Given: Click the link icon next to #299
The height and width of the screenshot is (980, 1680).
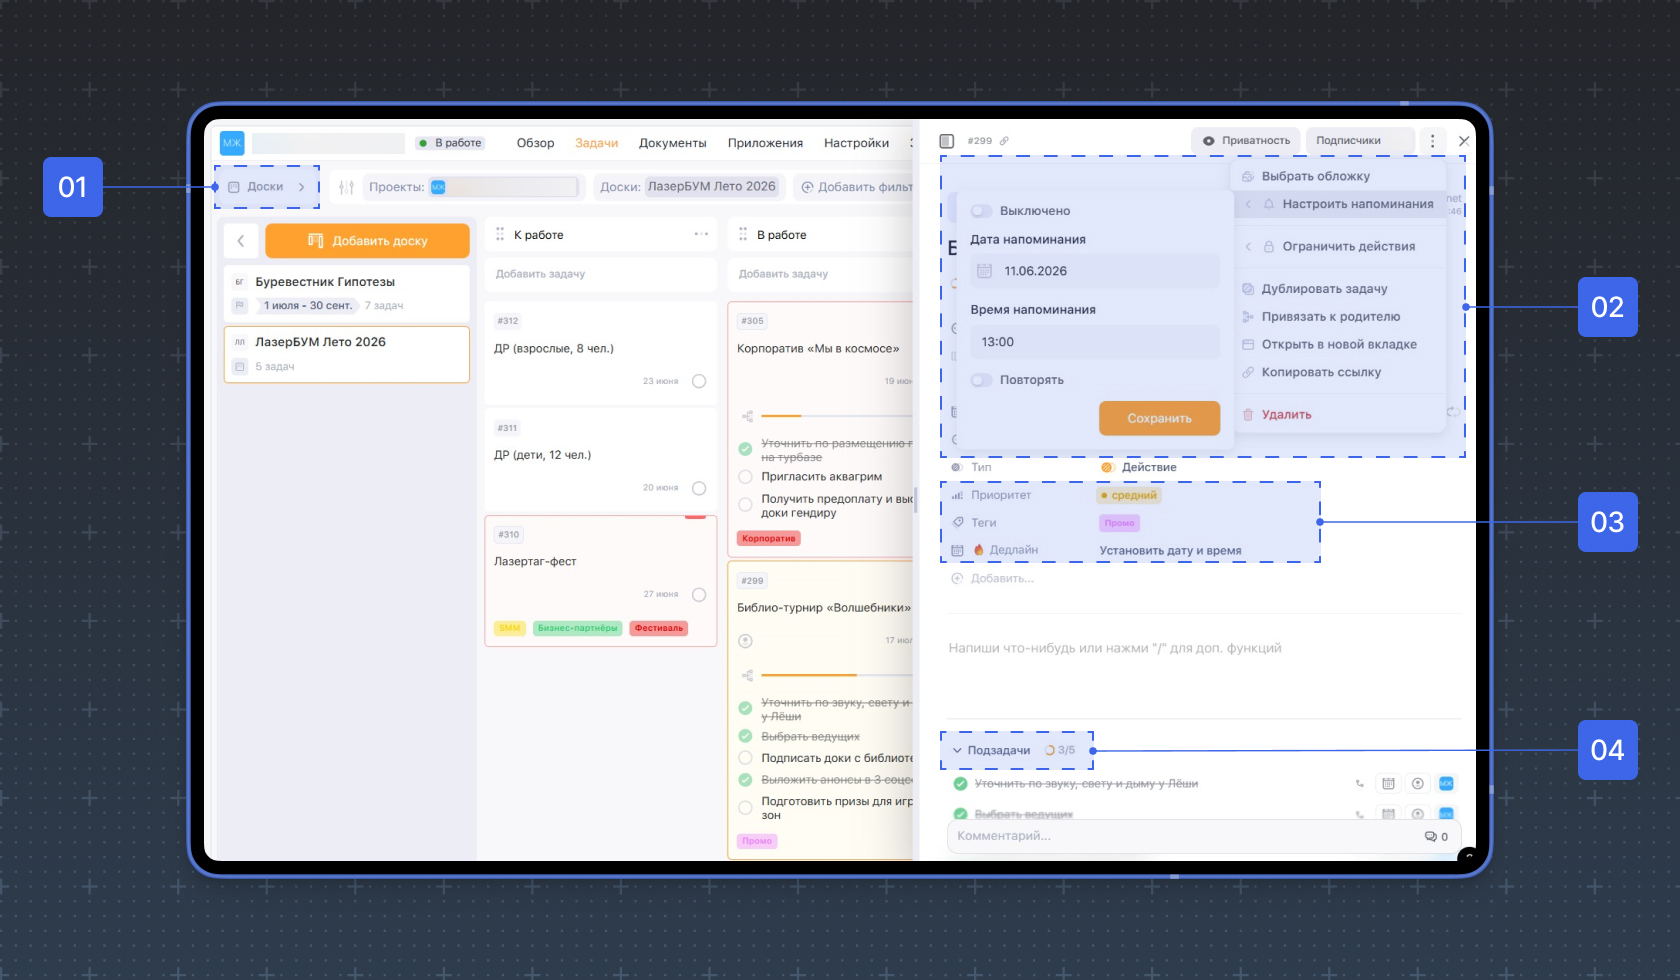Looking at the screenshot, I should coord(1004,141).
